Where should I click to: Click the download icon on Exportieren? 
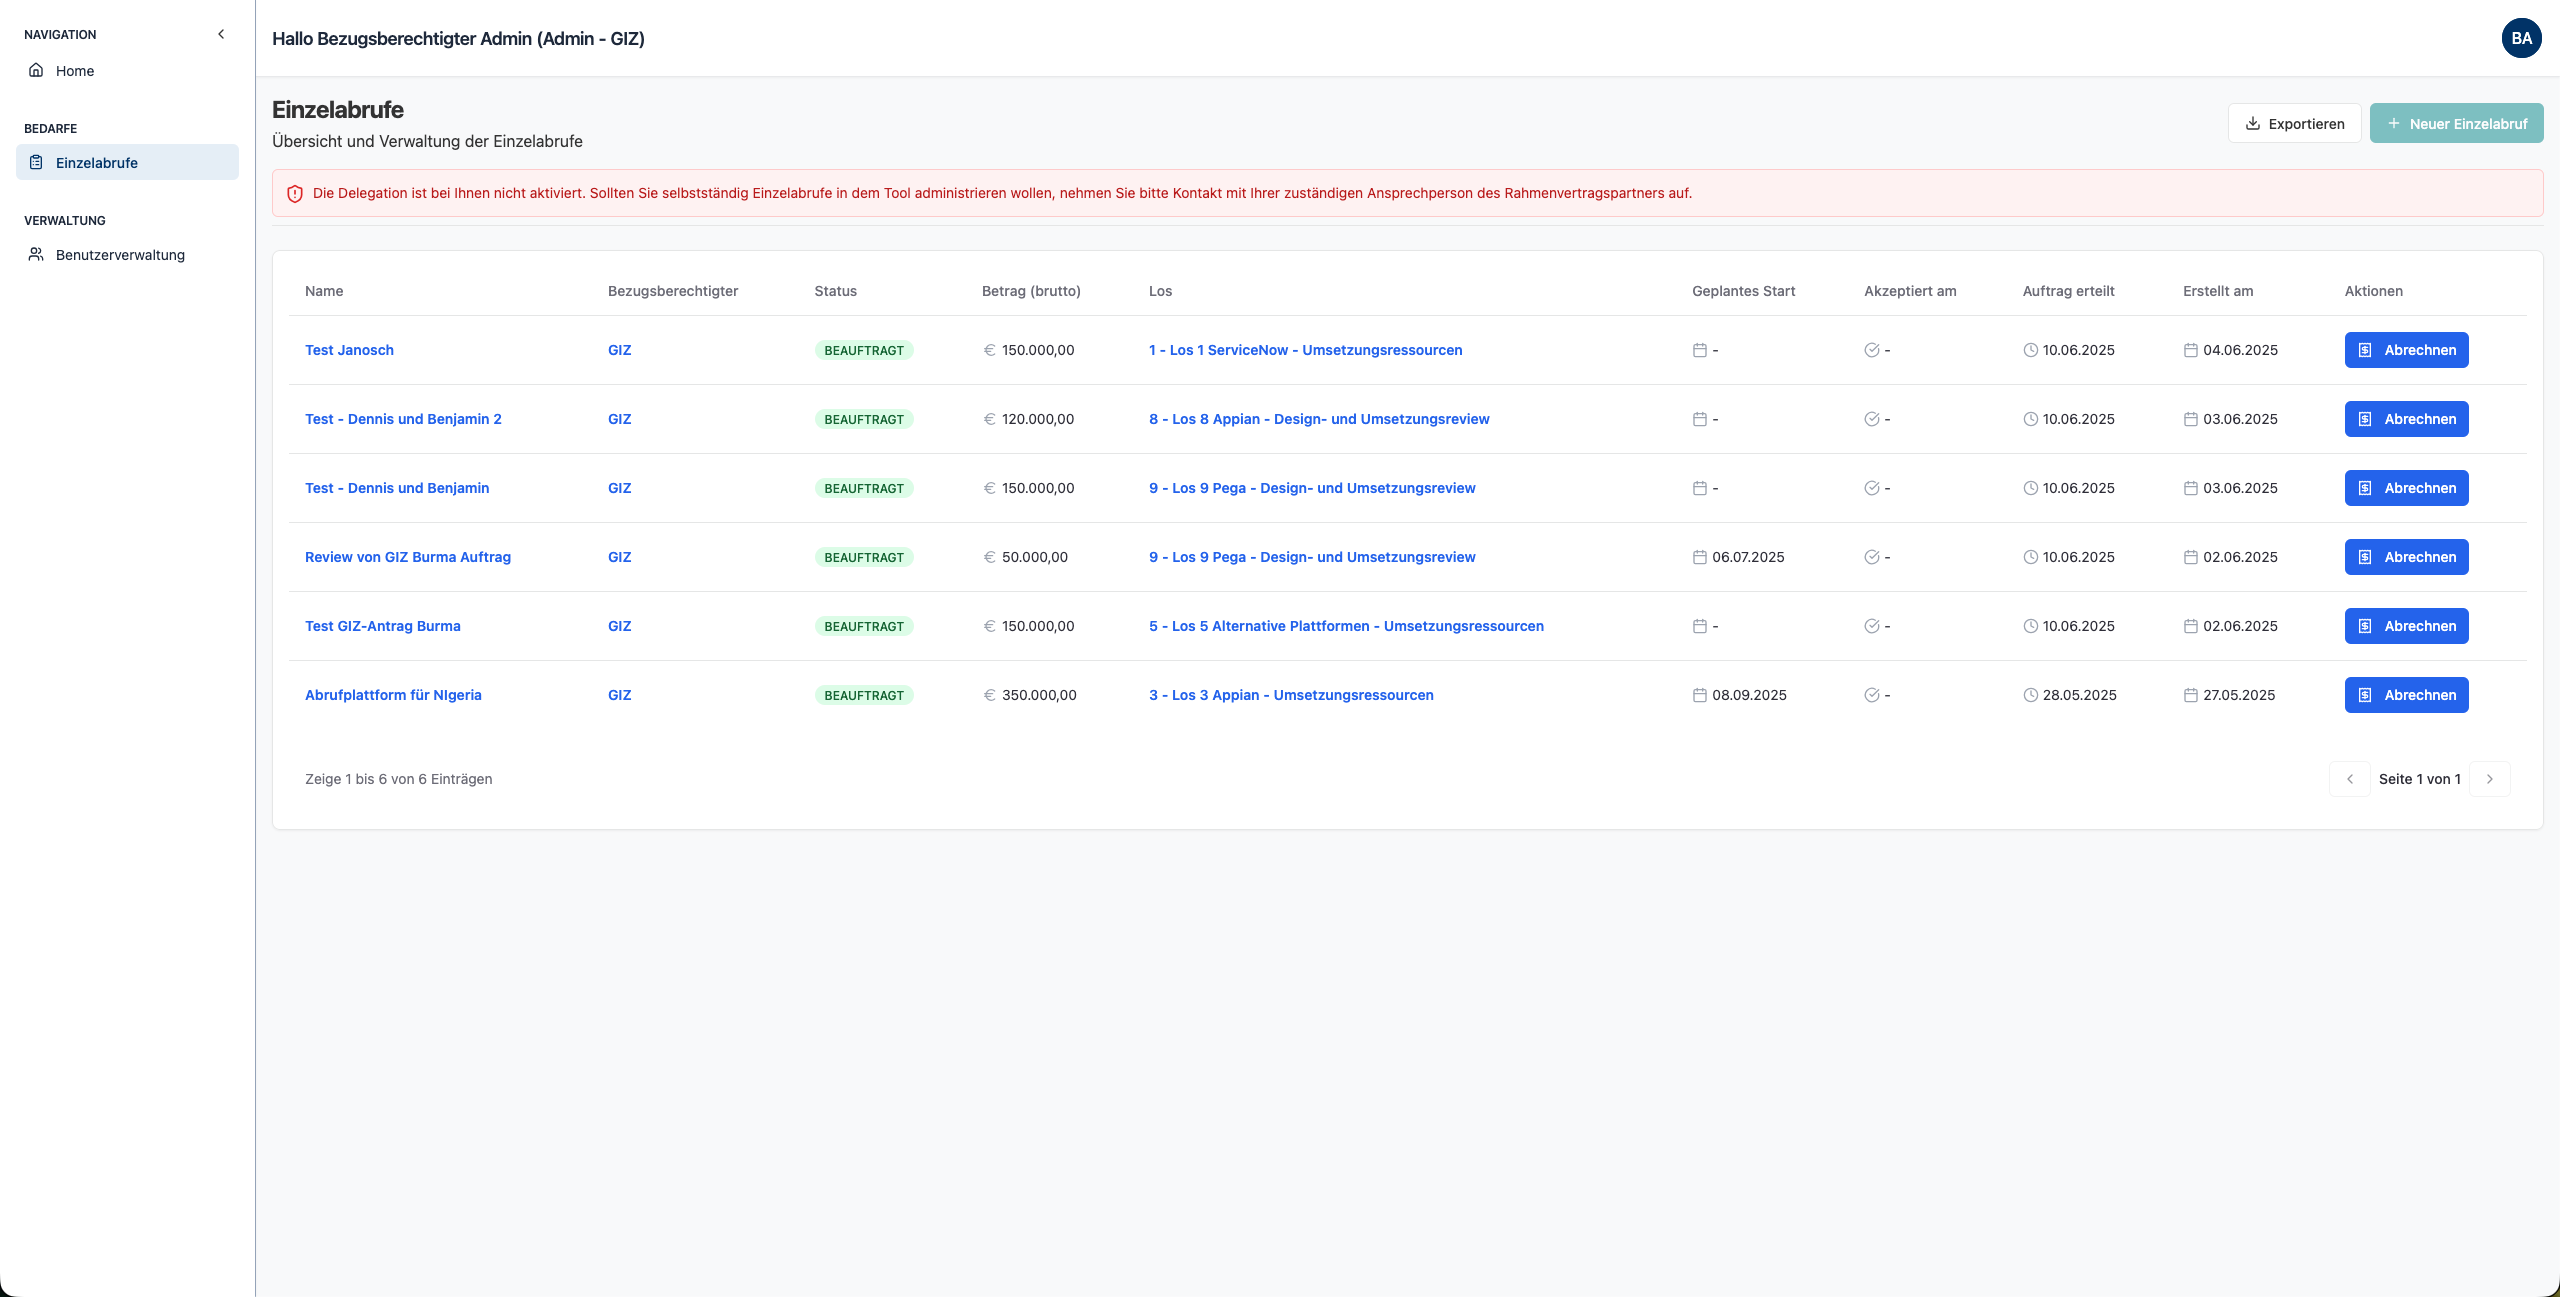(x=2252, y=124)
